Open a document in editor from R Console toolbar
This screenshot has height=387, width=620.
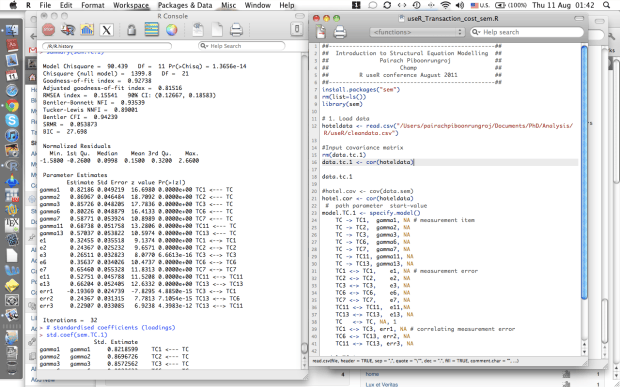pos(198,30)
